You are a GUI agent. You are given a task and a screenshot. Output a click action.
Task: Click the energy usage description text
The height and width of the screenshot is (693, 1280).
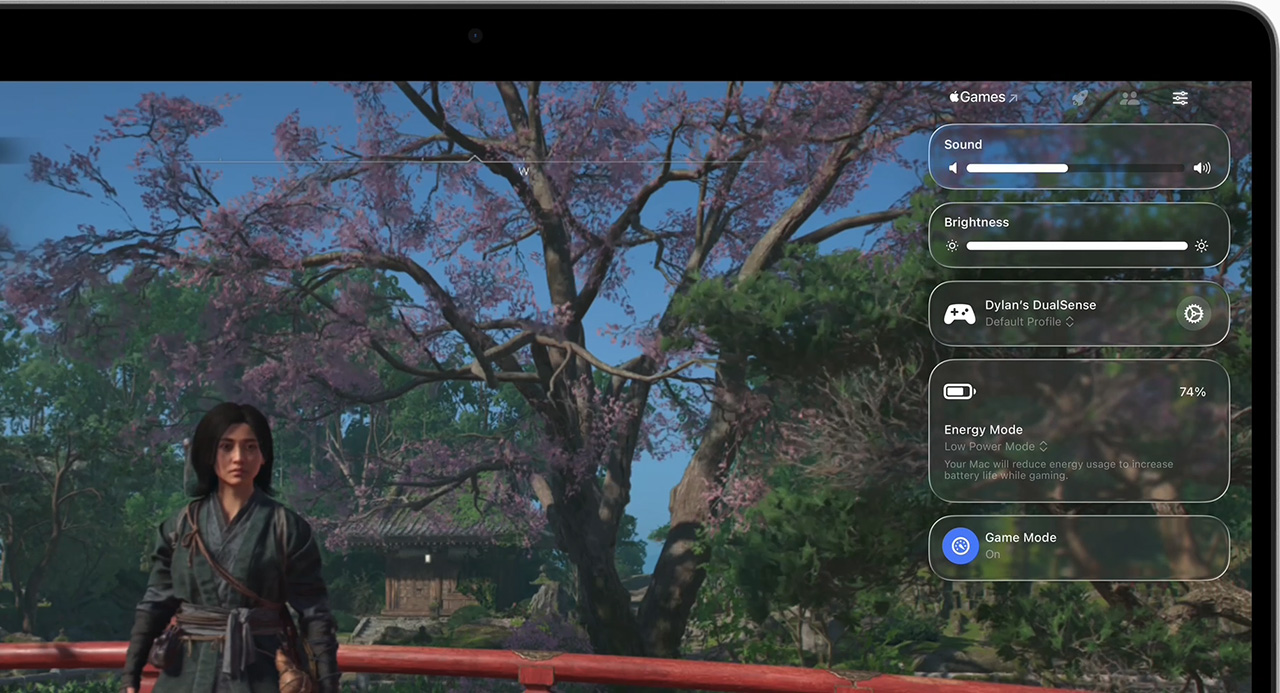tap(1058, 470)
